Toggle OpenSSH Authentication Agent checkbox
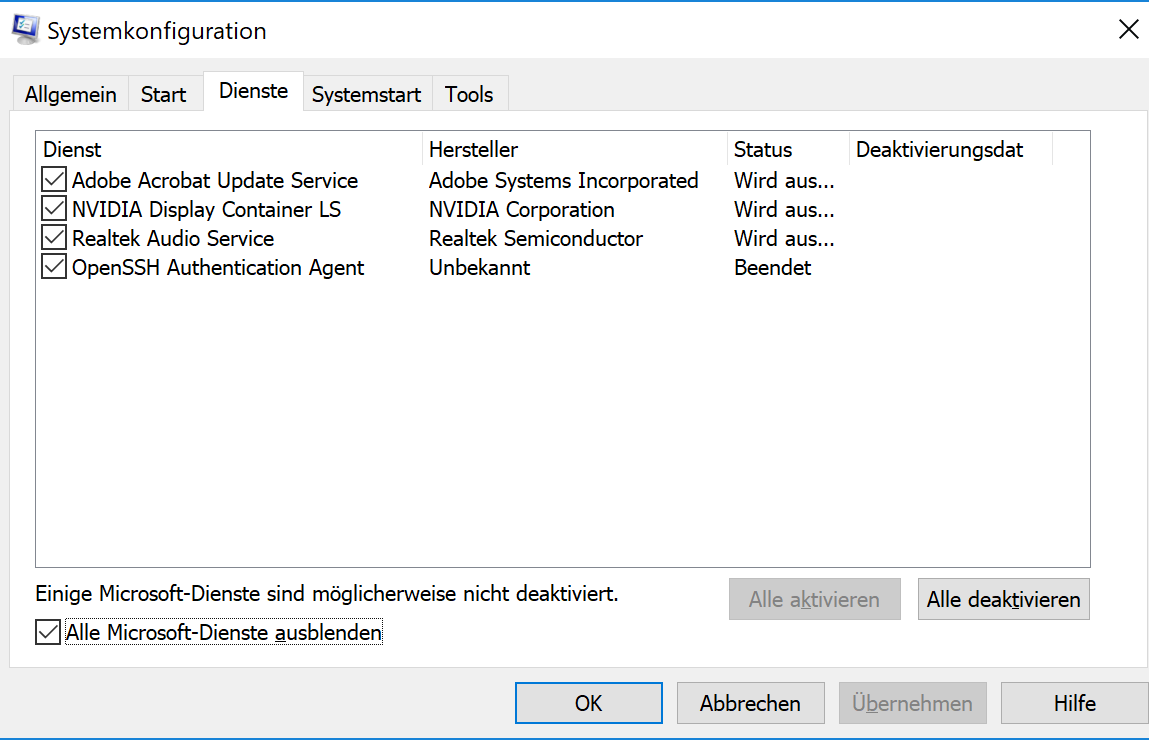Image resolution: width=1149 pixels, height=740 pixels. coord(53,267)
